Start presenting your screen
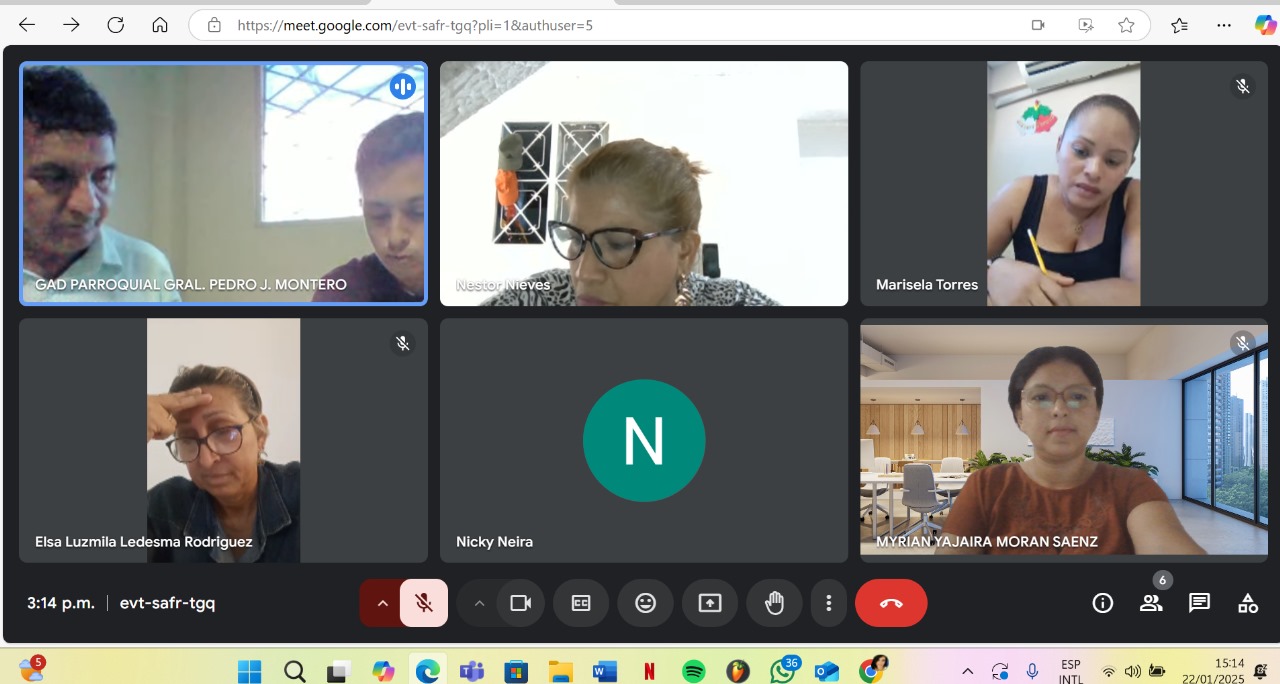 (x=709, y=603)
